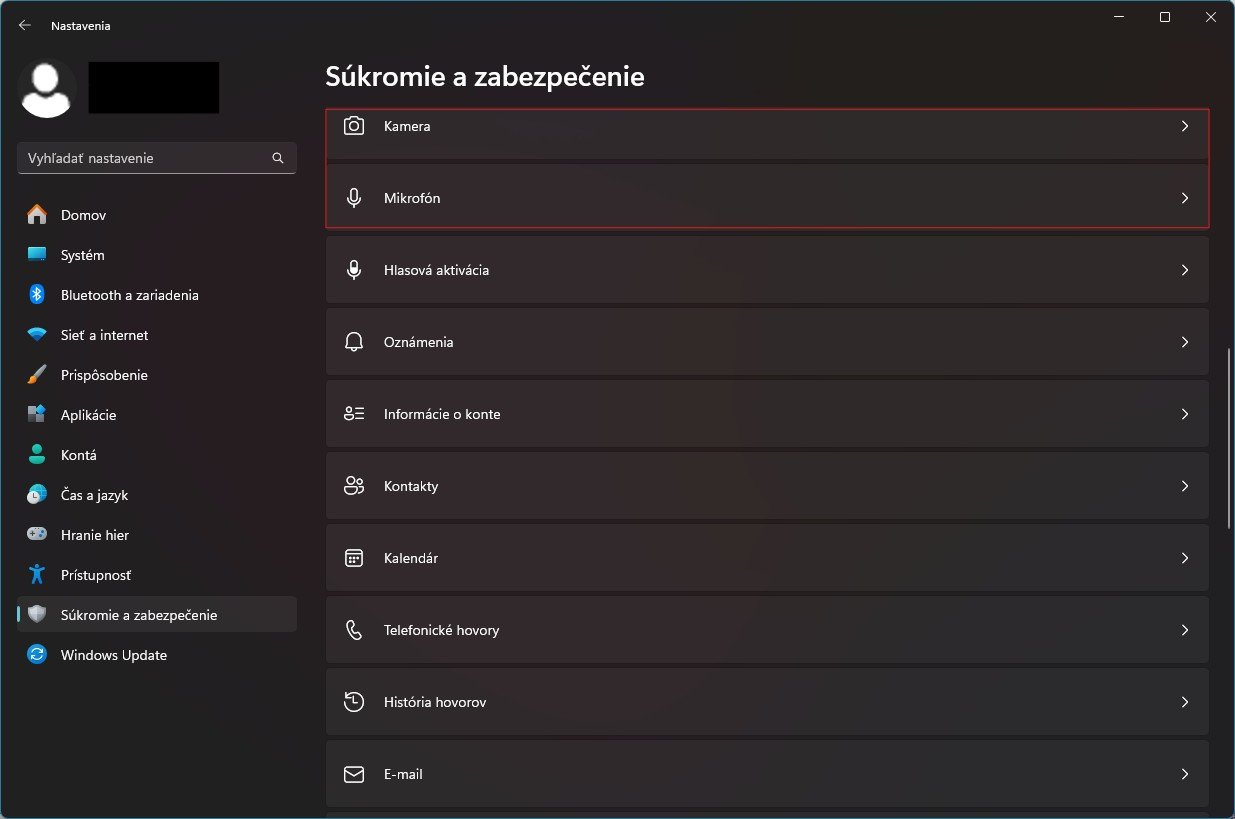Click the gamepad icon for Hranie hier
This screenshot has height=819, width=1235.
(x=37, y=535)
